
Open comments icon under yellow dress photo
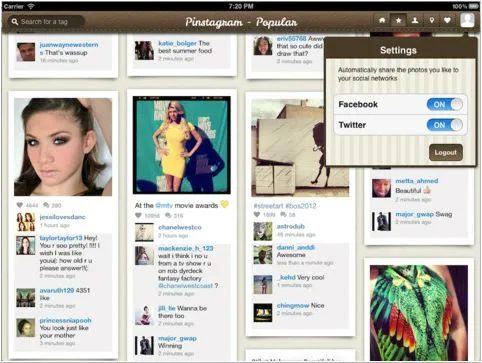168,216
